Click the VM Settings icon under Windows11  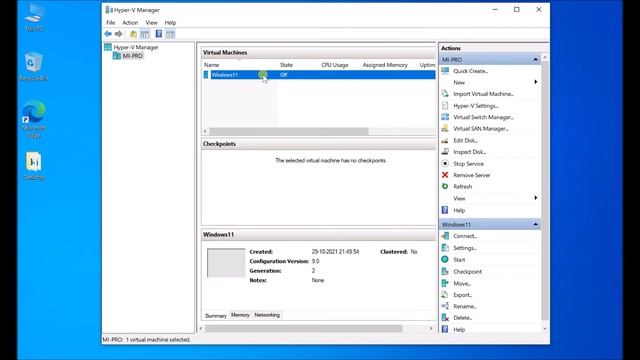pyautogui.click(x=445, y=248)
